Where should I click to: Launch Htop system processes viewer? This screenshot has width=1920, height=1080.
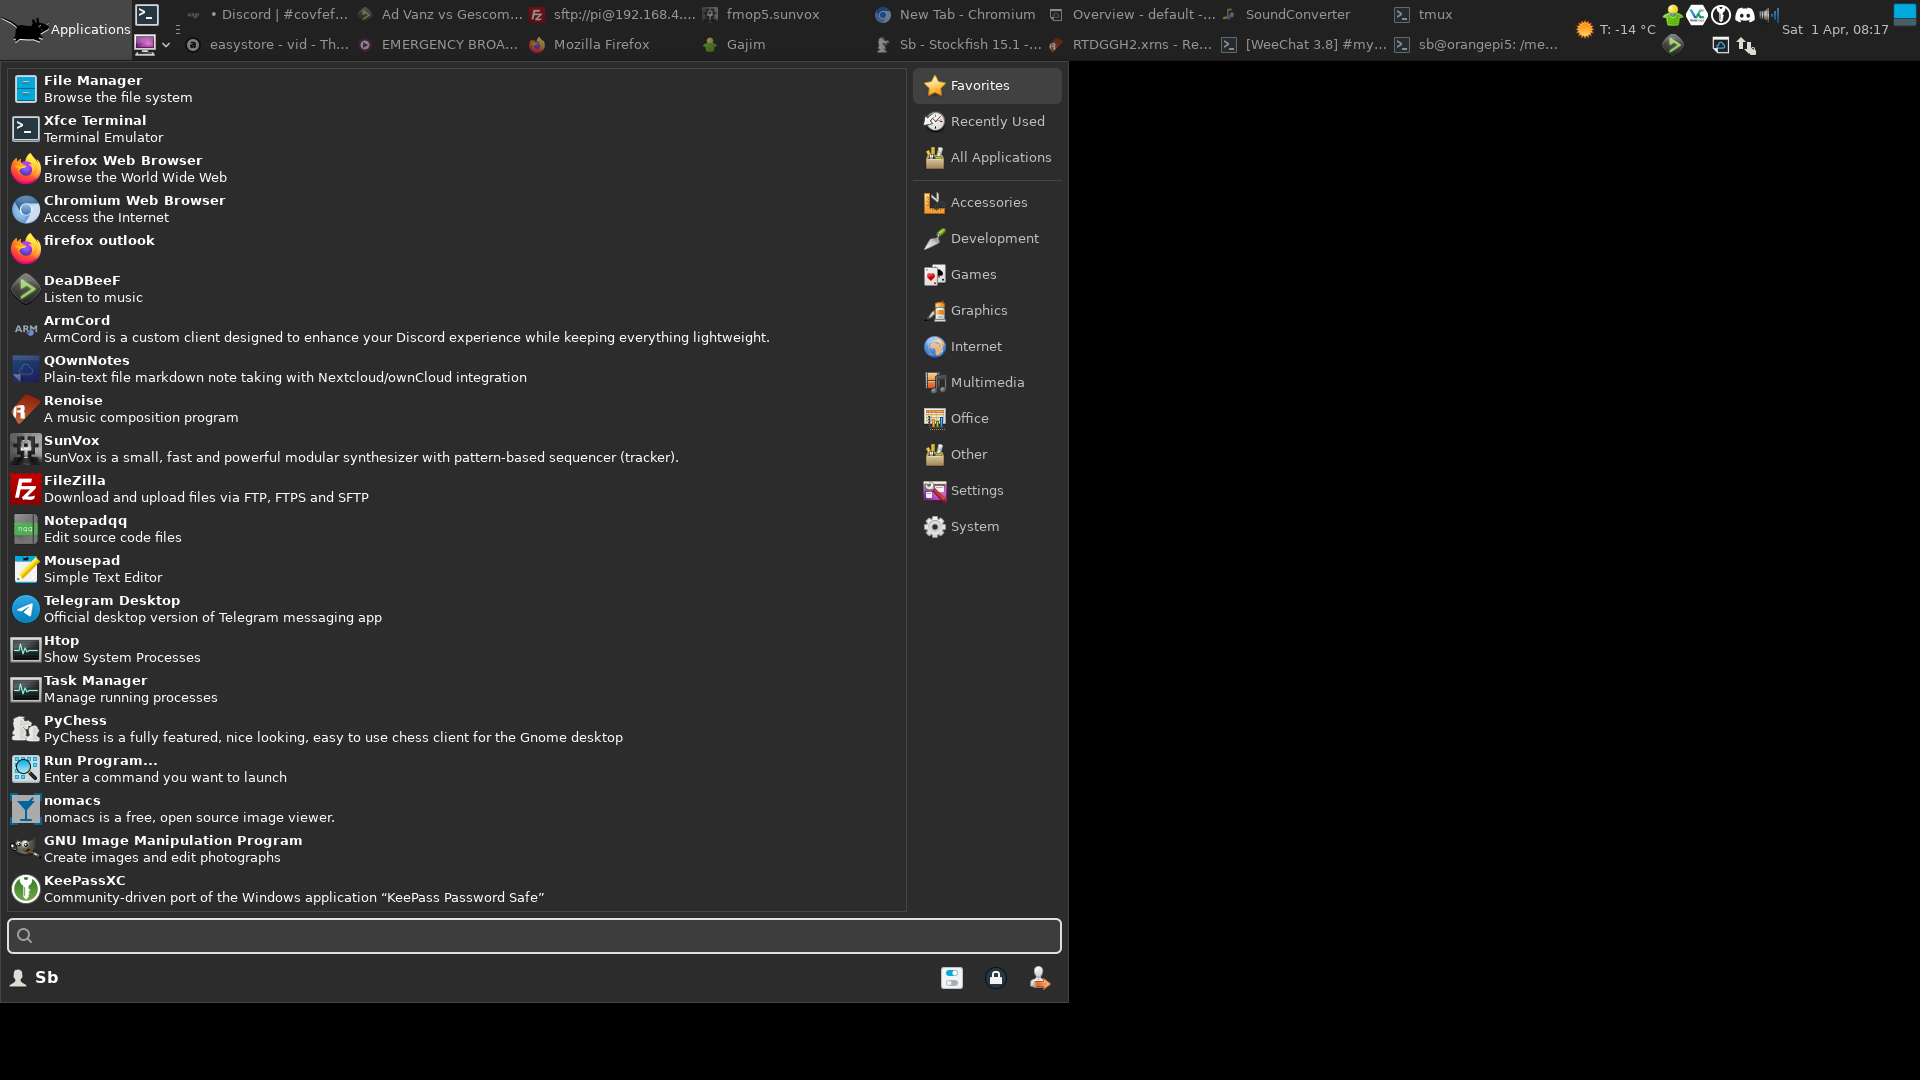point(456,649)
